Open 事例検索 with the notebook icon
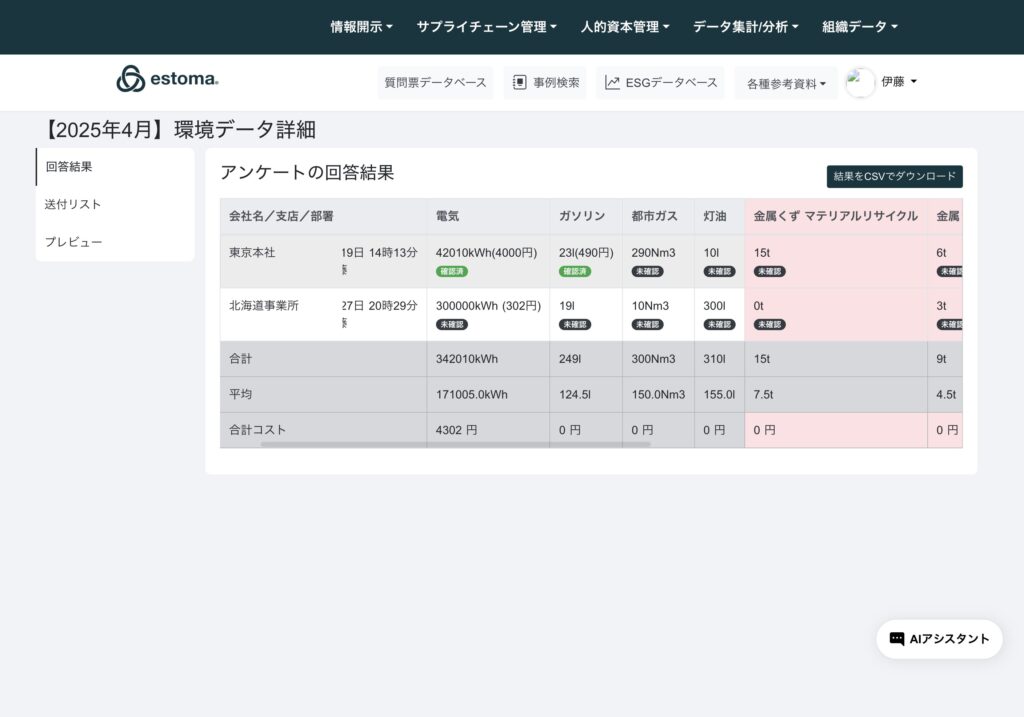The height and width of the screenshot is (717, 1024). point(545,83)
